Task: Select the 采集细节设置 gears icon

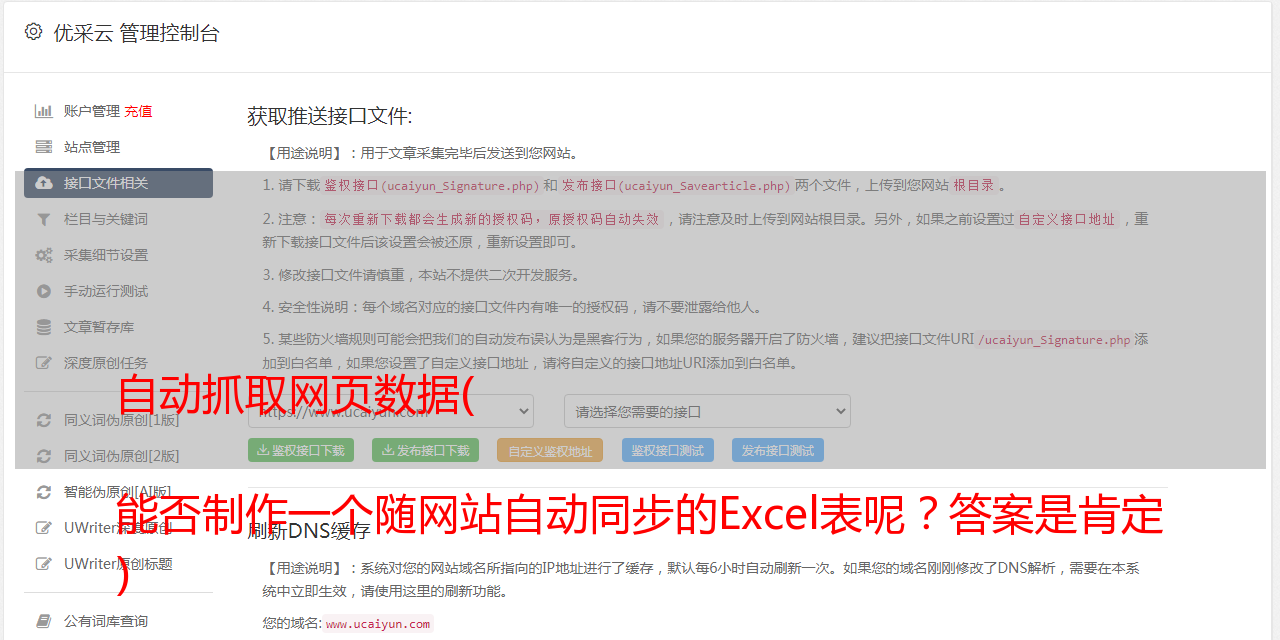Action: pyautogui.click(x=44, y=255)
